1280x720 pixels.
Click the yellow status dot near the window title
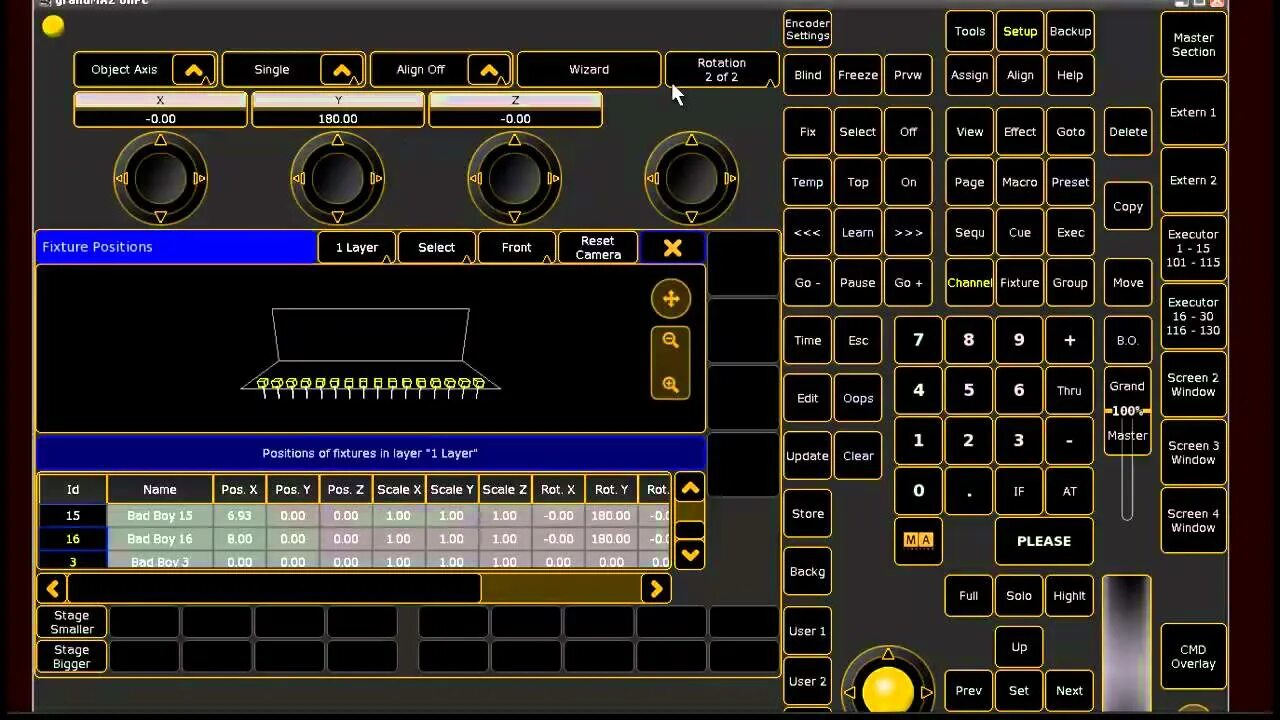pyautogui.click(x=54, y=27)
